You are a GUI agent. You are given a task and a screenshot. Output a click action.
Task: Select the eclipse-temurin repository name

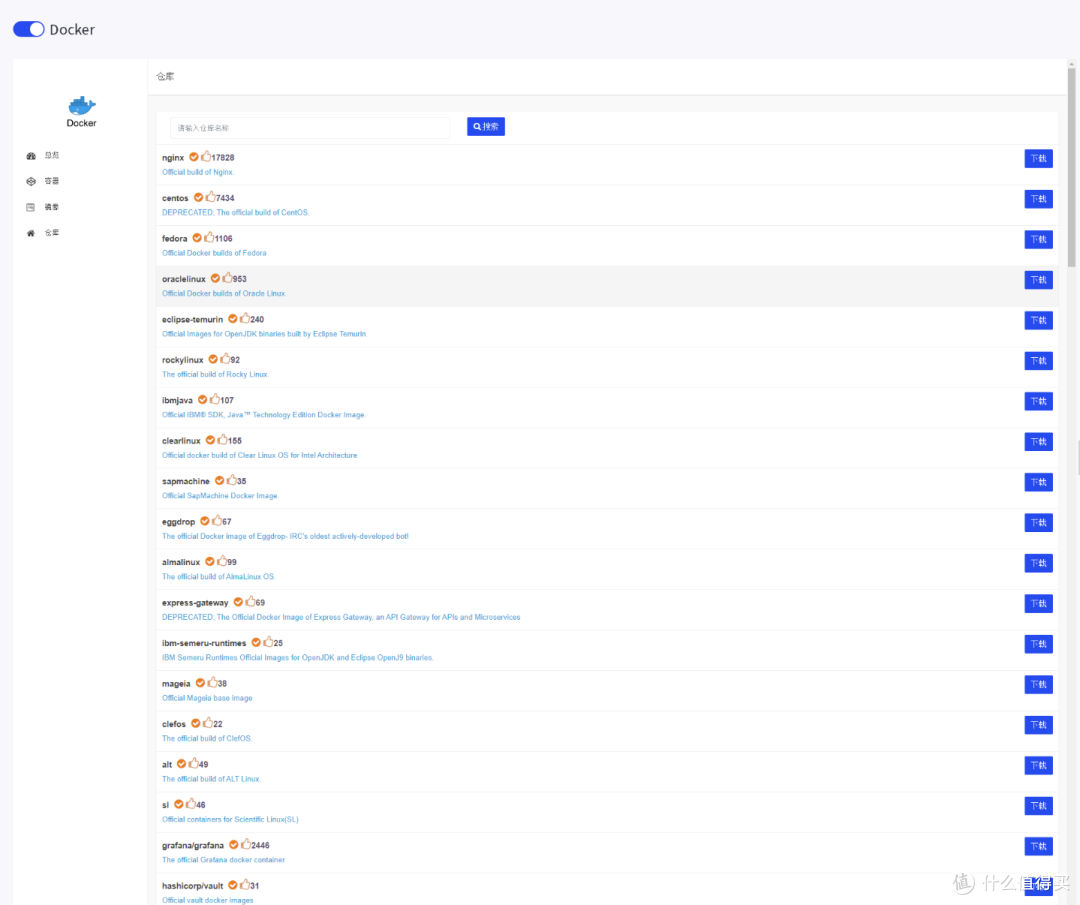coord(192,320)
